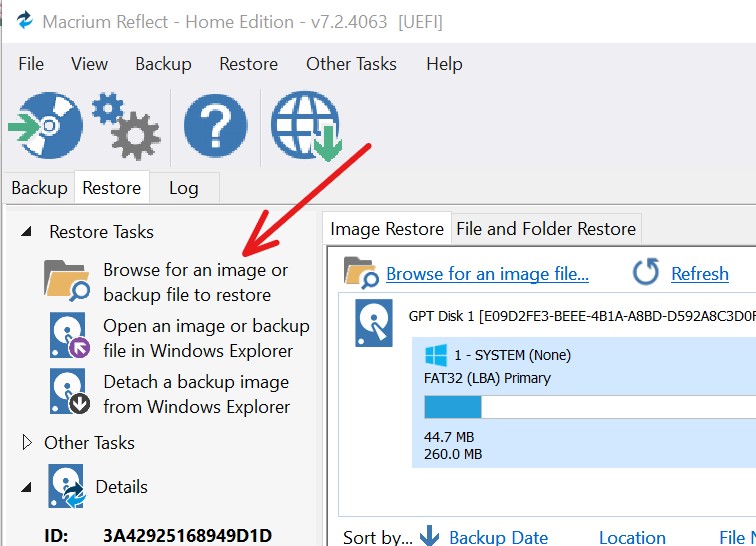Click the FAT32 (LBA) Primary label
Image resolution: width=756 pixels, height=546 pixels.
(x=487, y=378)
